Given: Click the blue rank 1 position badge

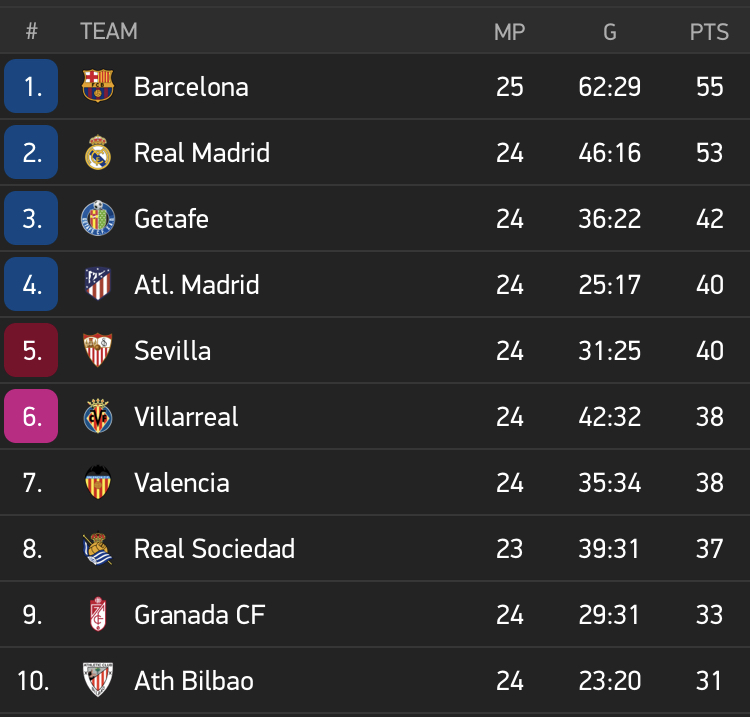Looking at the screenshot, I should click(x=31, y=86).
